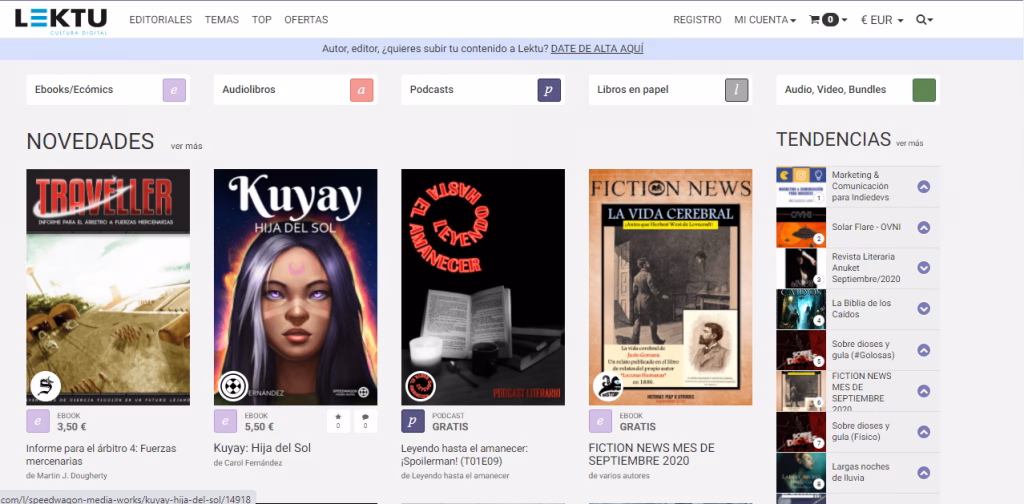Select Audiolibros category
This screenshot has width=1024, height=504.
295,90
